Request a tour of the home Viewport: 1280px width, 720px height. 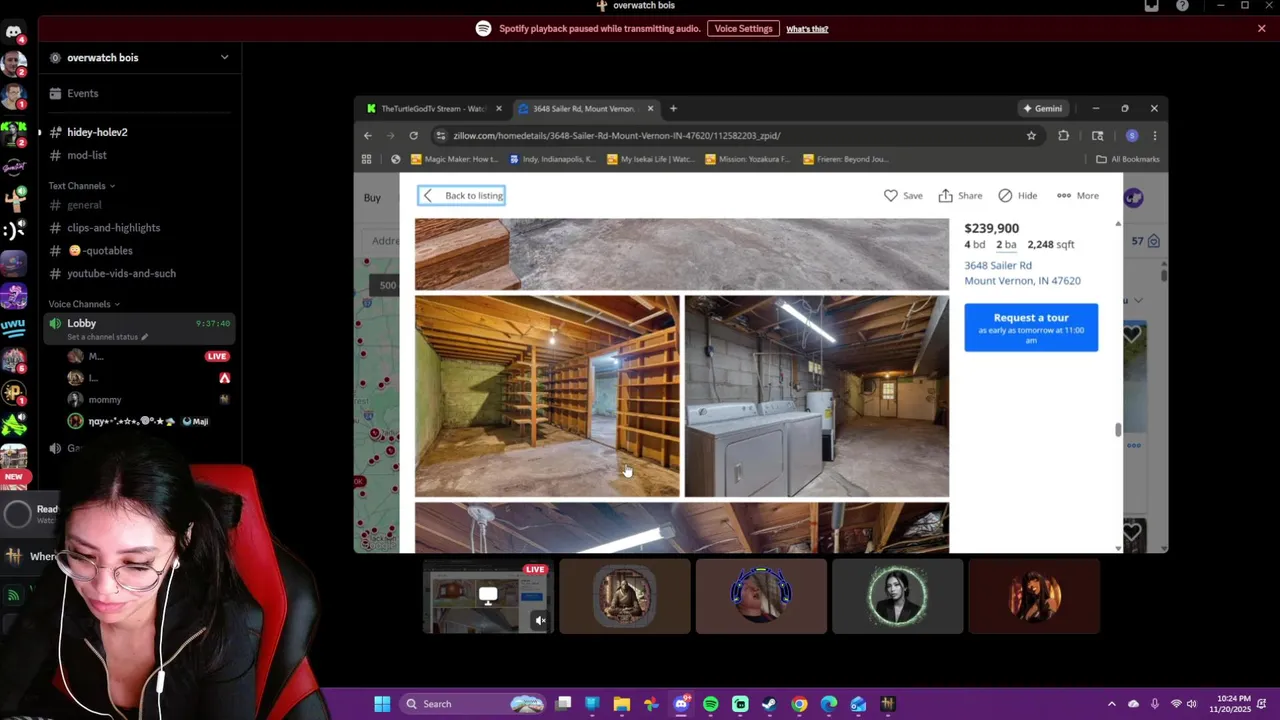1031,328
